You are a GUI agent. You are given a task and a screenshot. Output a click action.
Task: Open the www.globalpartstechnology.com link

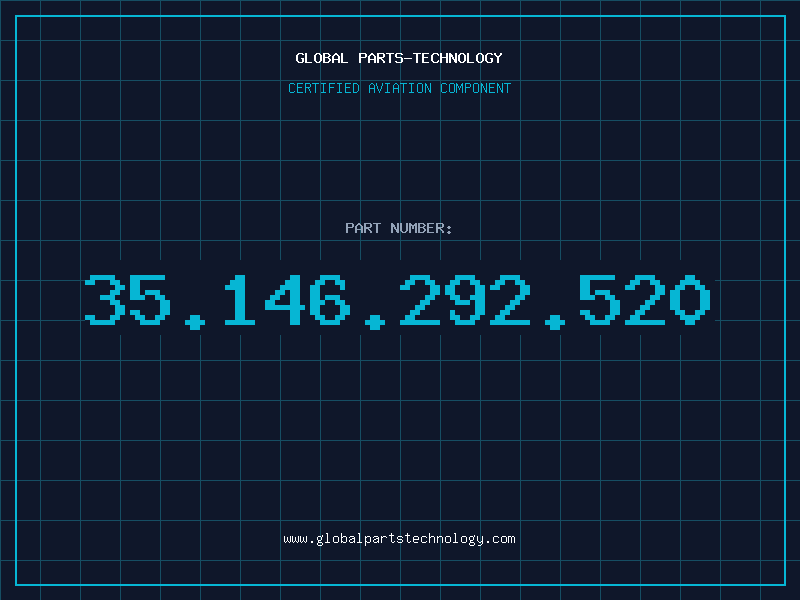[399, 539]
